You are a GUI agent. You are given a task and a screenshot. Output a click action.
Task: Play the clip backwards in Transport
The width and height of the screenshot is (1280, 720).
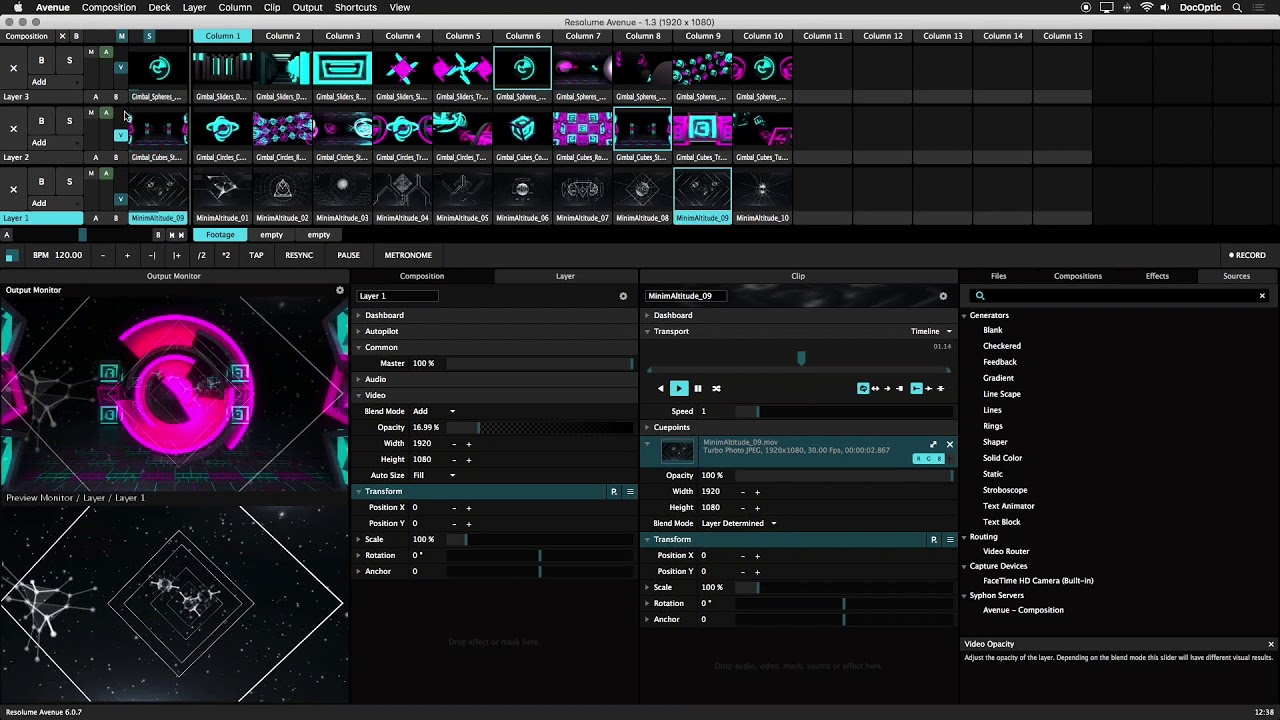coord(660,388)
